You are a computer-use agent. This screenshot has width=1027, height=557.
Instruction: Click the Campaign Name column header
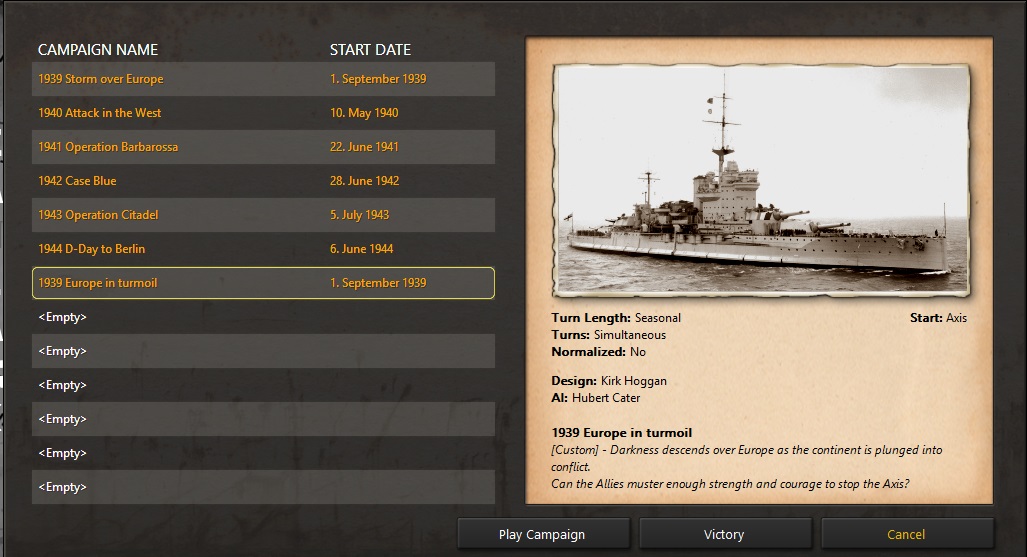click(x=98, y=50)
